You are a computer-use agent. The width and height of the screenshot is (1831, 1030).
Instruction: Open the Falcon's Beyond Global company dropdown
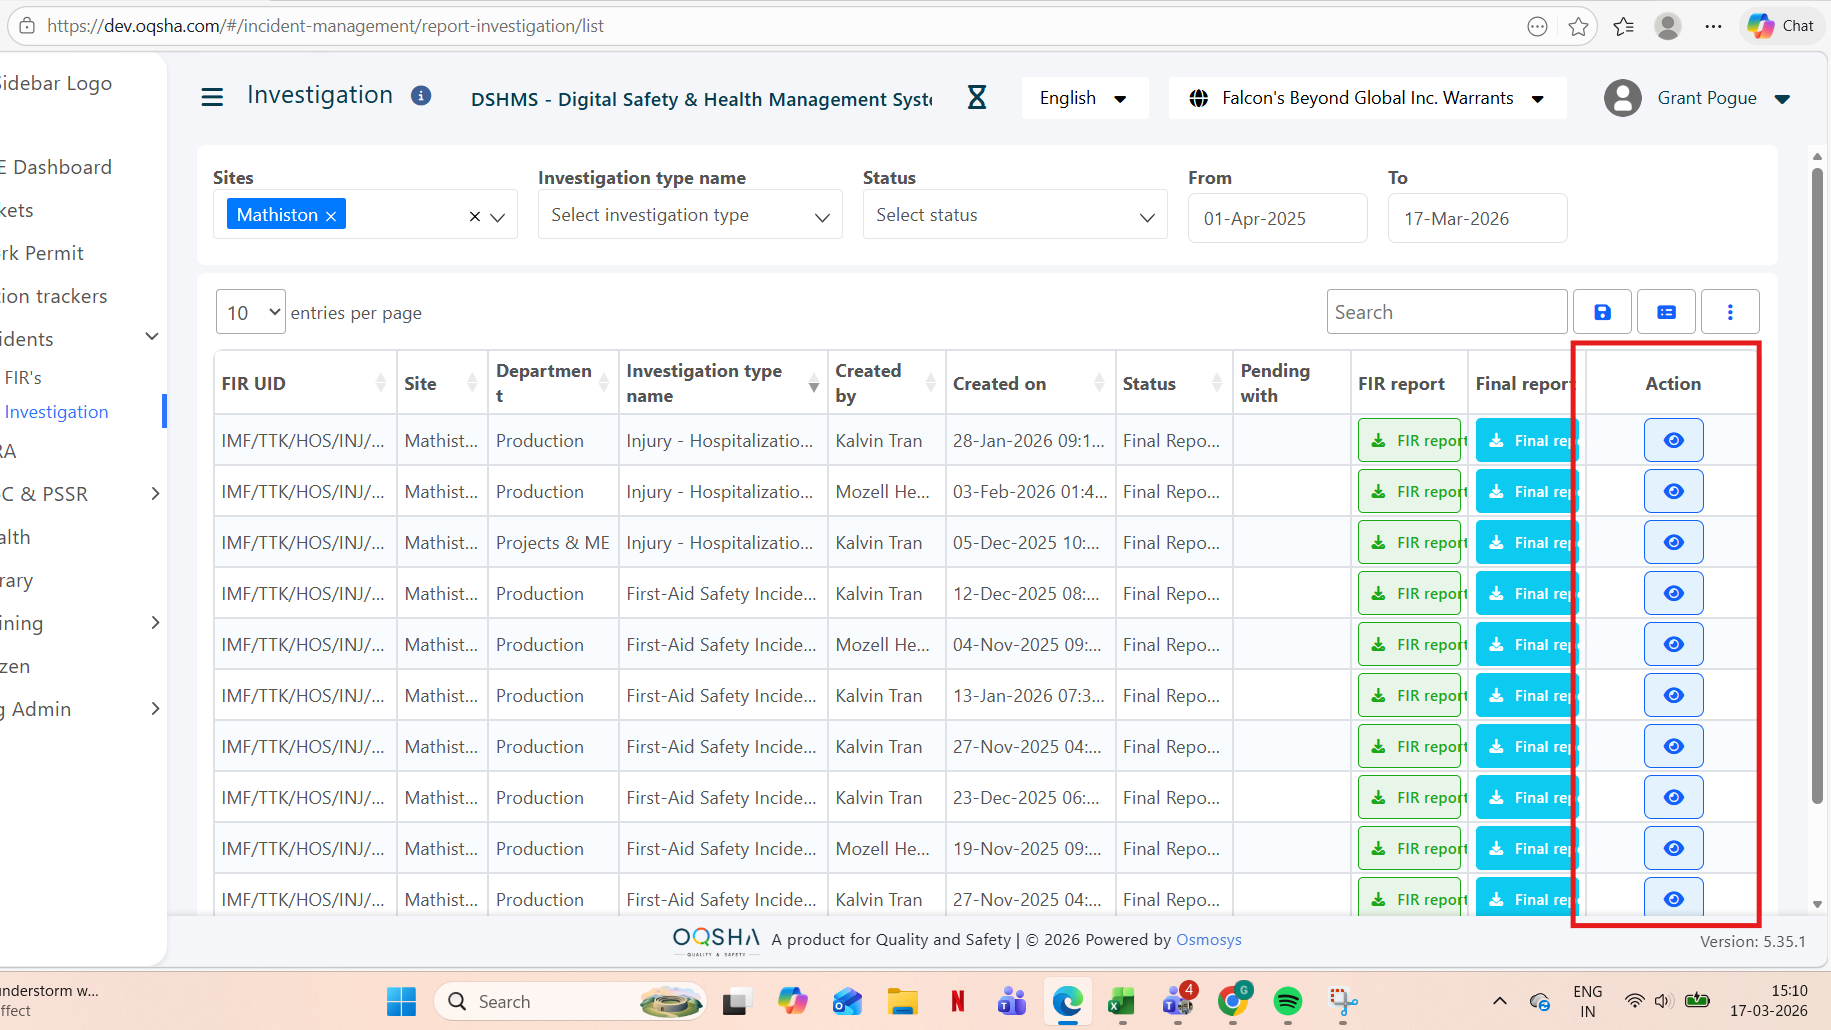[x=1367, y=98]
